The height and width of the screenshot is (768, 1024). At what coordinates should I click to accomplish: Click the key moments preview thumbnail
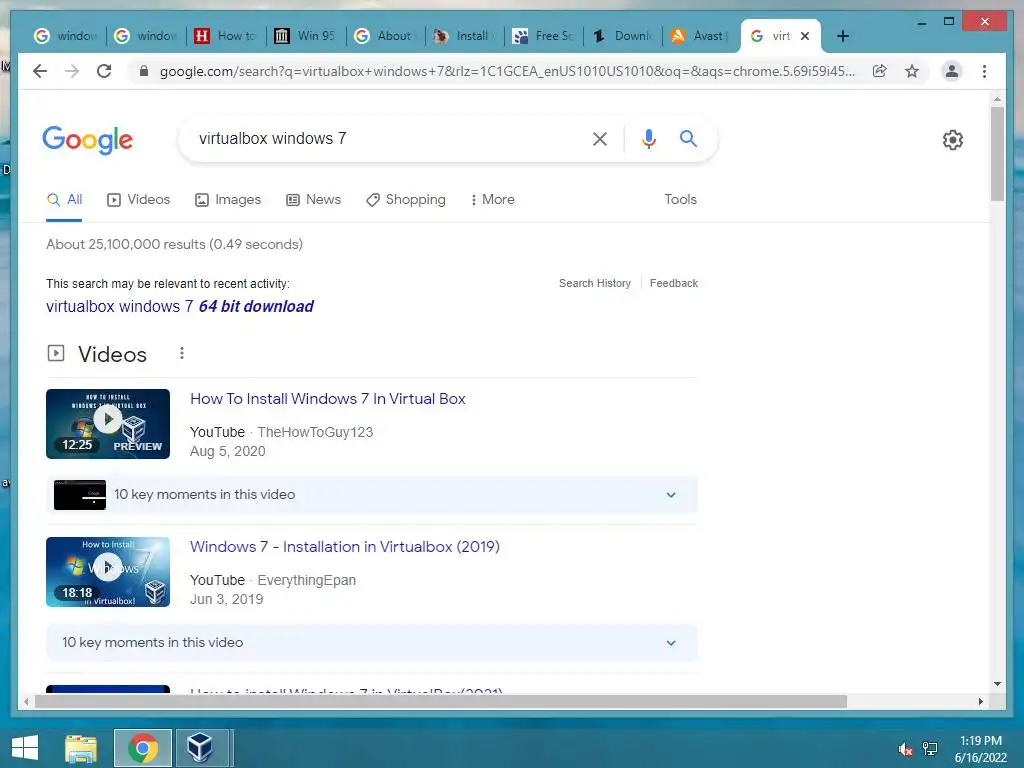click(x=80, y=495)
